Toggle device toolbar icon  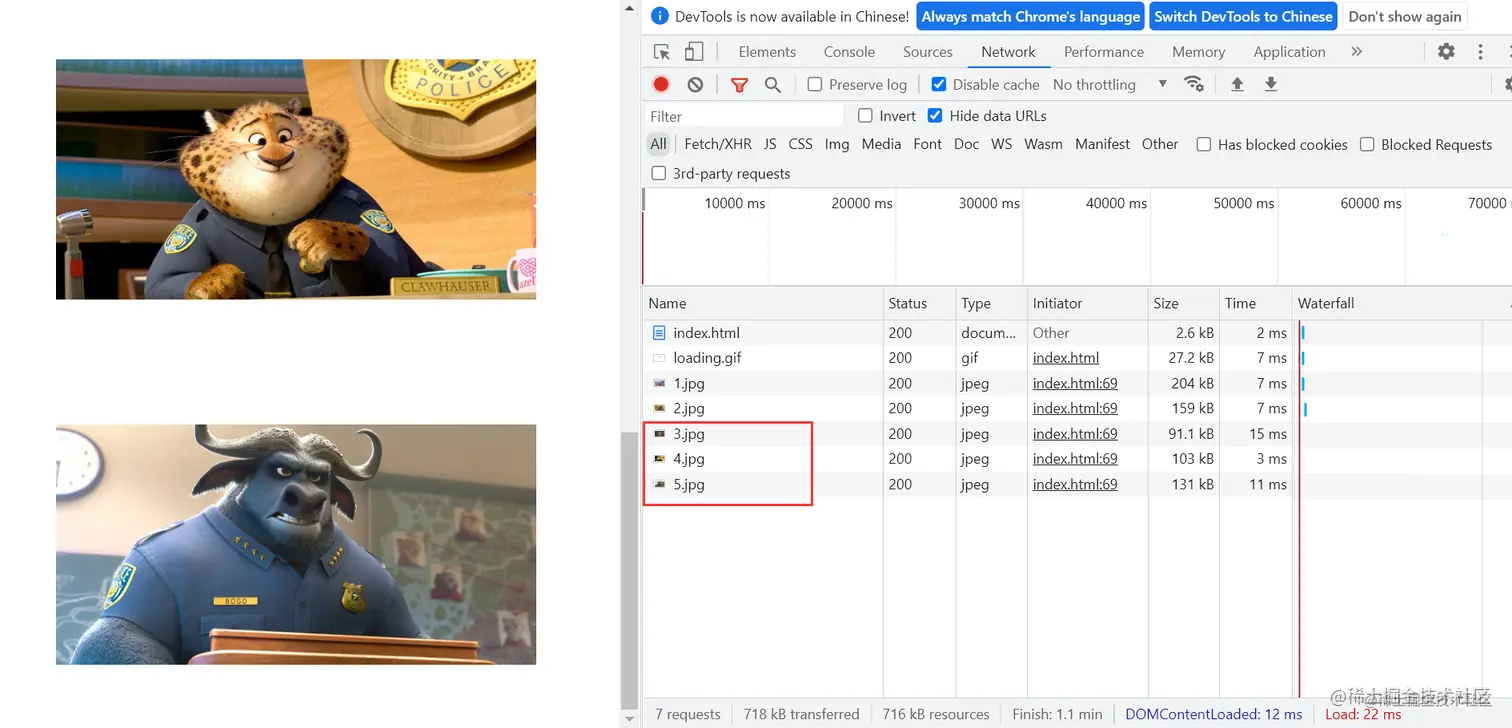click(694, 52)
